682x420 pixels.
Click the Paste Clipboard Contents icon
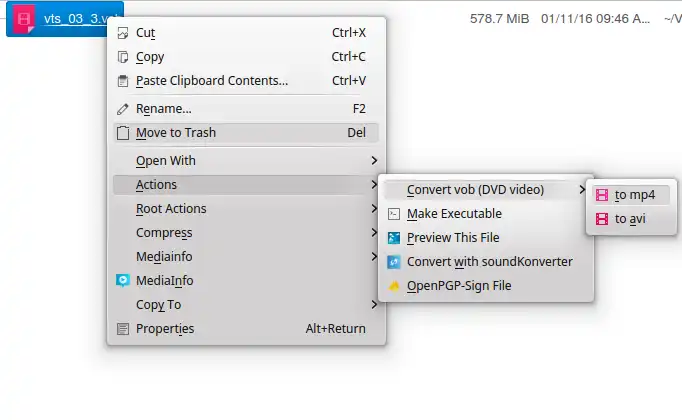click(x=123, y=81)
